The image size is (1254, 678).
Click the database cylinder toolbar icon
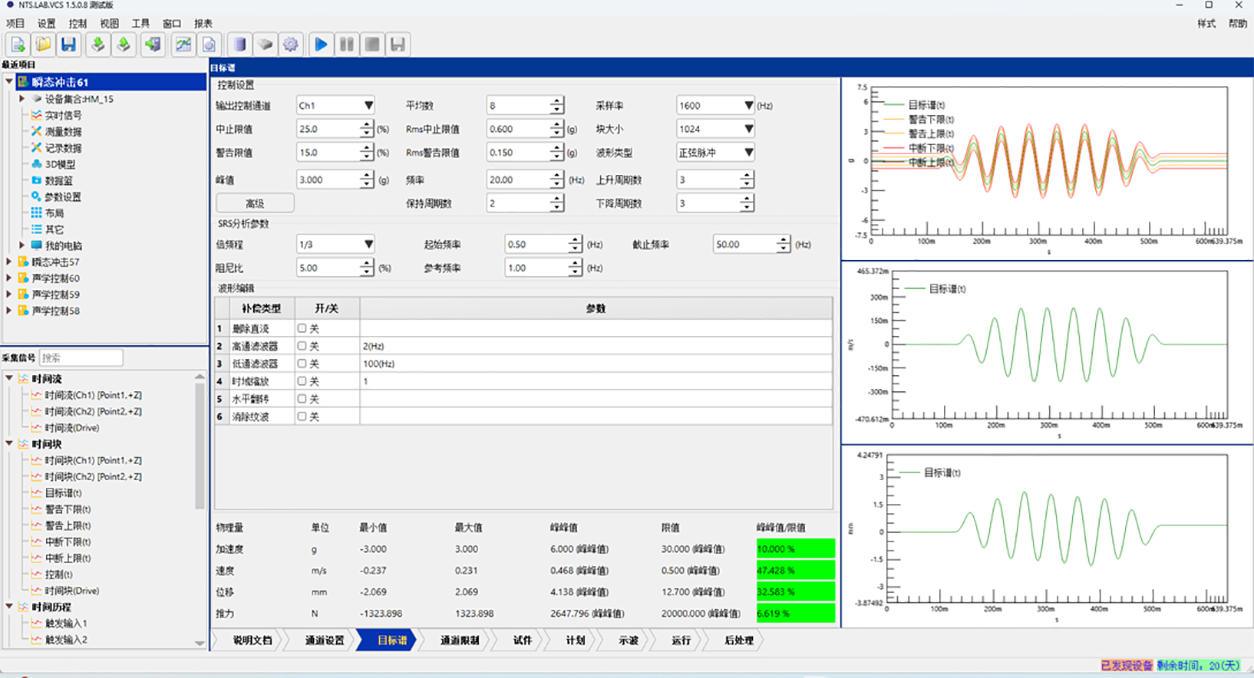coord(239,44)
